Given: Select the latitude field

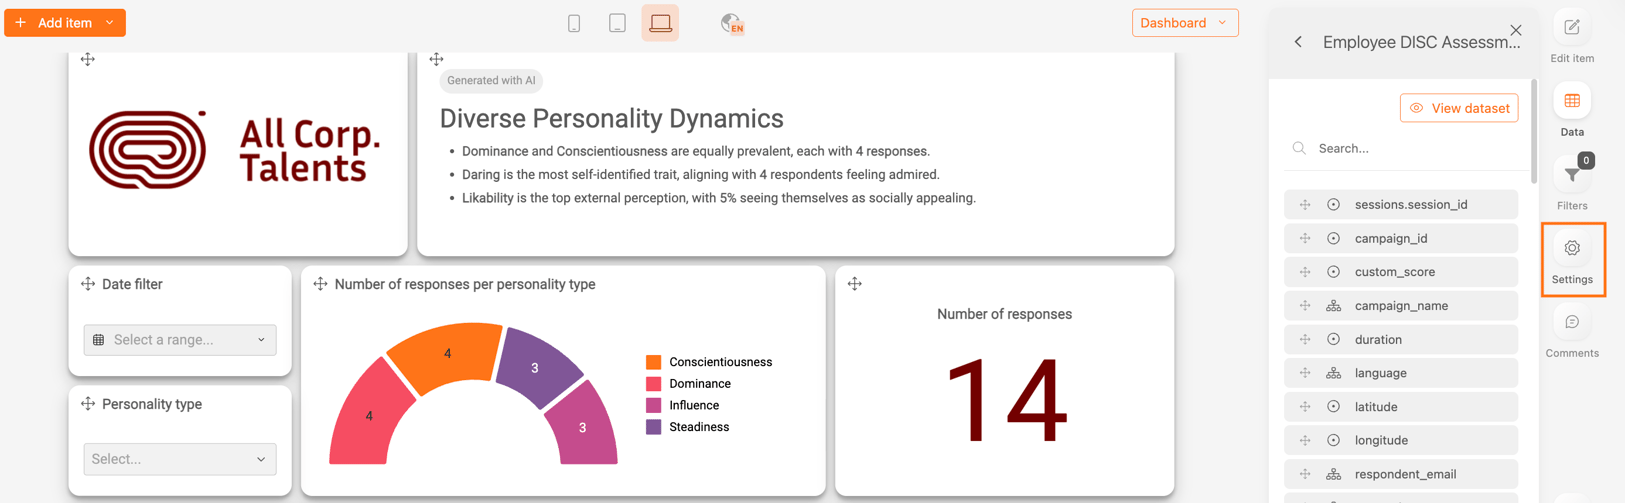Looking at the screenshot, I should (x=1401, y=407).
